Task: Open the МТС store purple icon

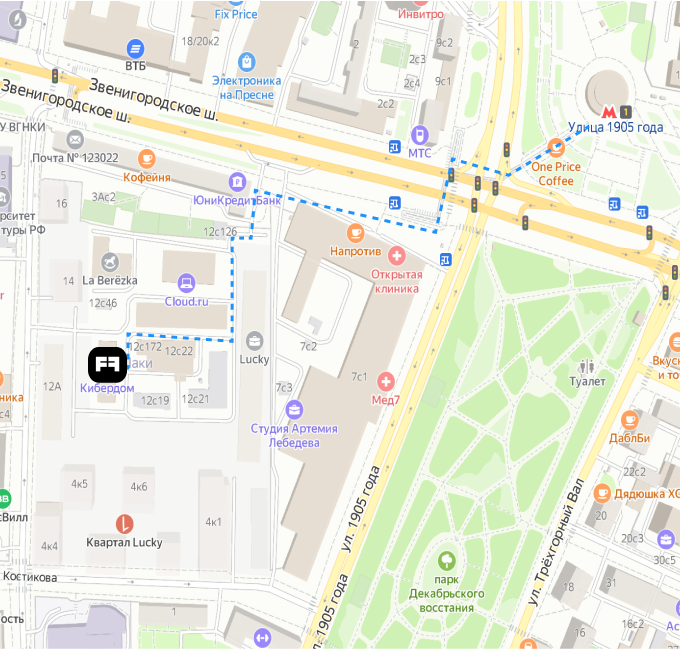Action: [x=419, y=135]
